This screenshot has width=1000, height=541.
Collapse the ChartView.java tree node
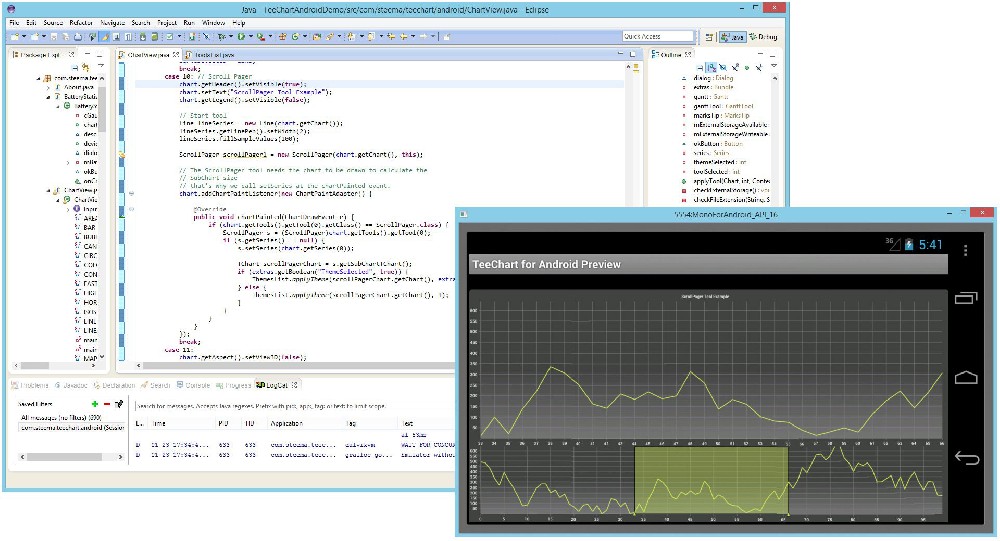click(48, 188)
